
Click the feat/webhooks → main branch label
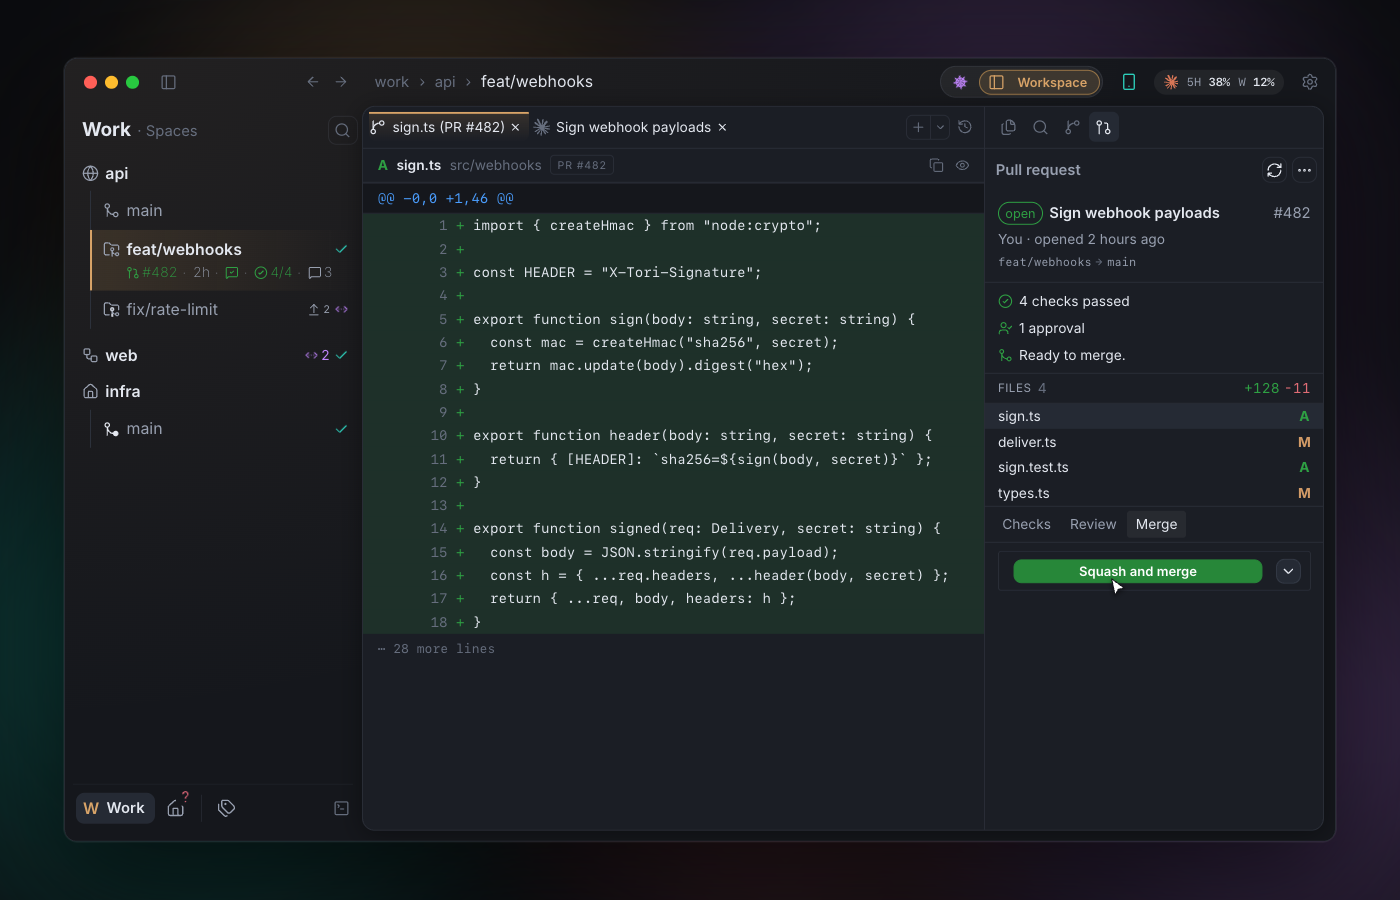[x=1067, y=262]
